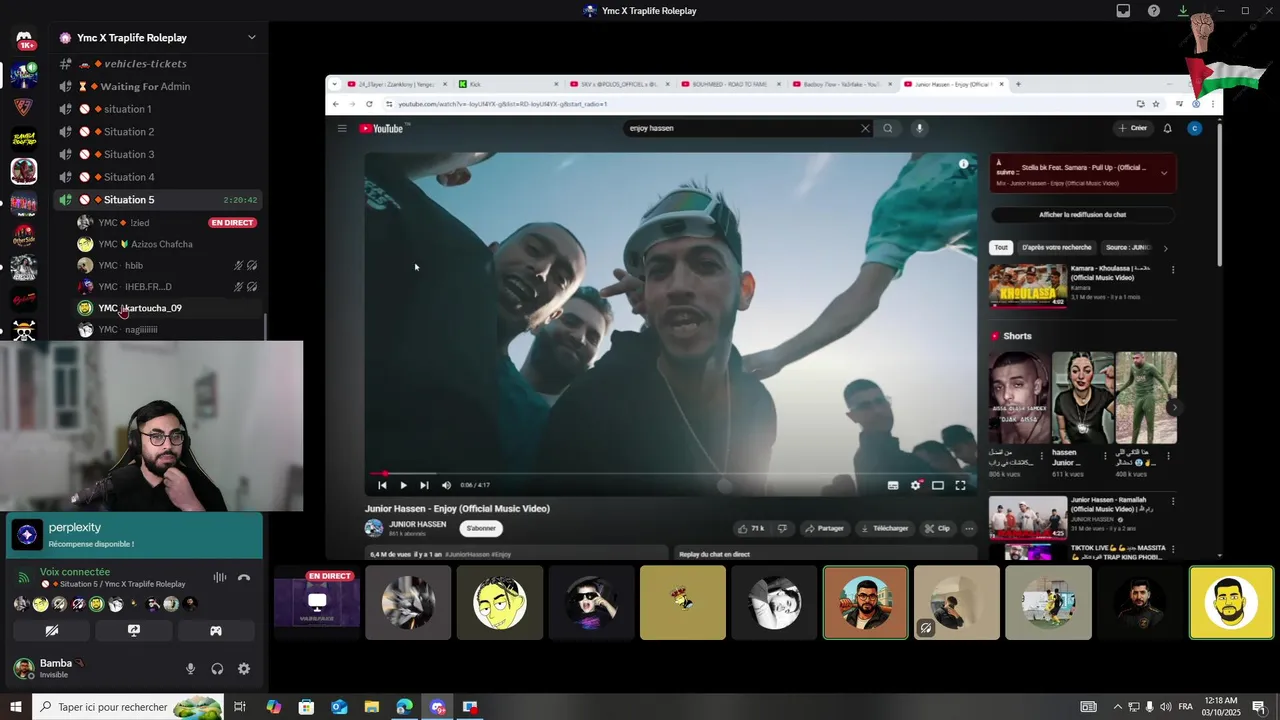Open the Bamba Rooftop server icon
The height and width of the screenshot is (720, 1280).
pos(24,139)
